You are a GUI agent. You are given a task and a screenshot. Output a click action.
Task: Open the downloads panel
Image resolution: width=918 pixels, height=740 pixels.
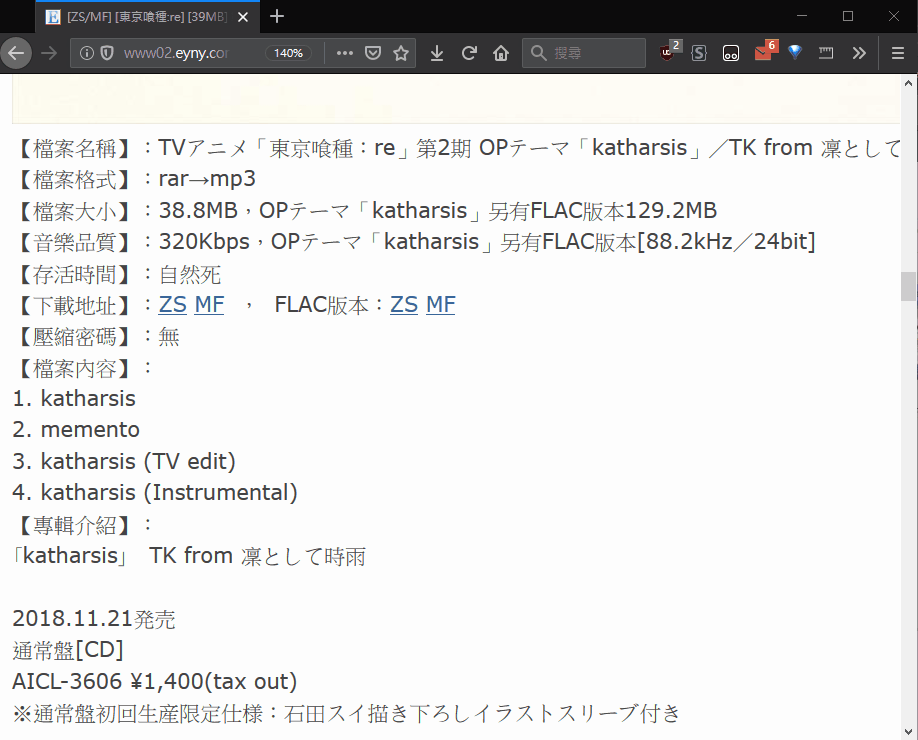coord(437,53)
